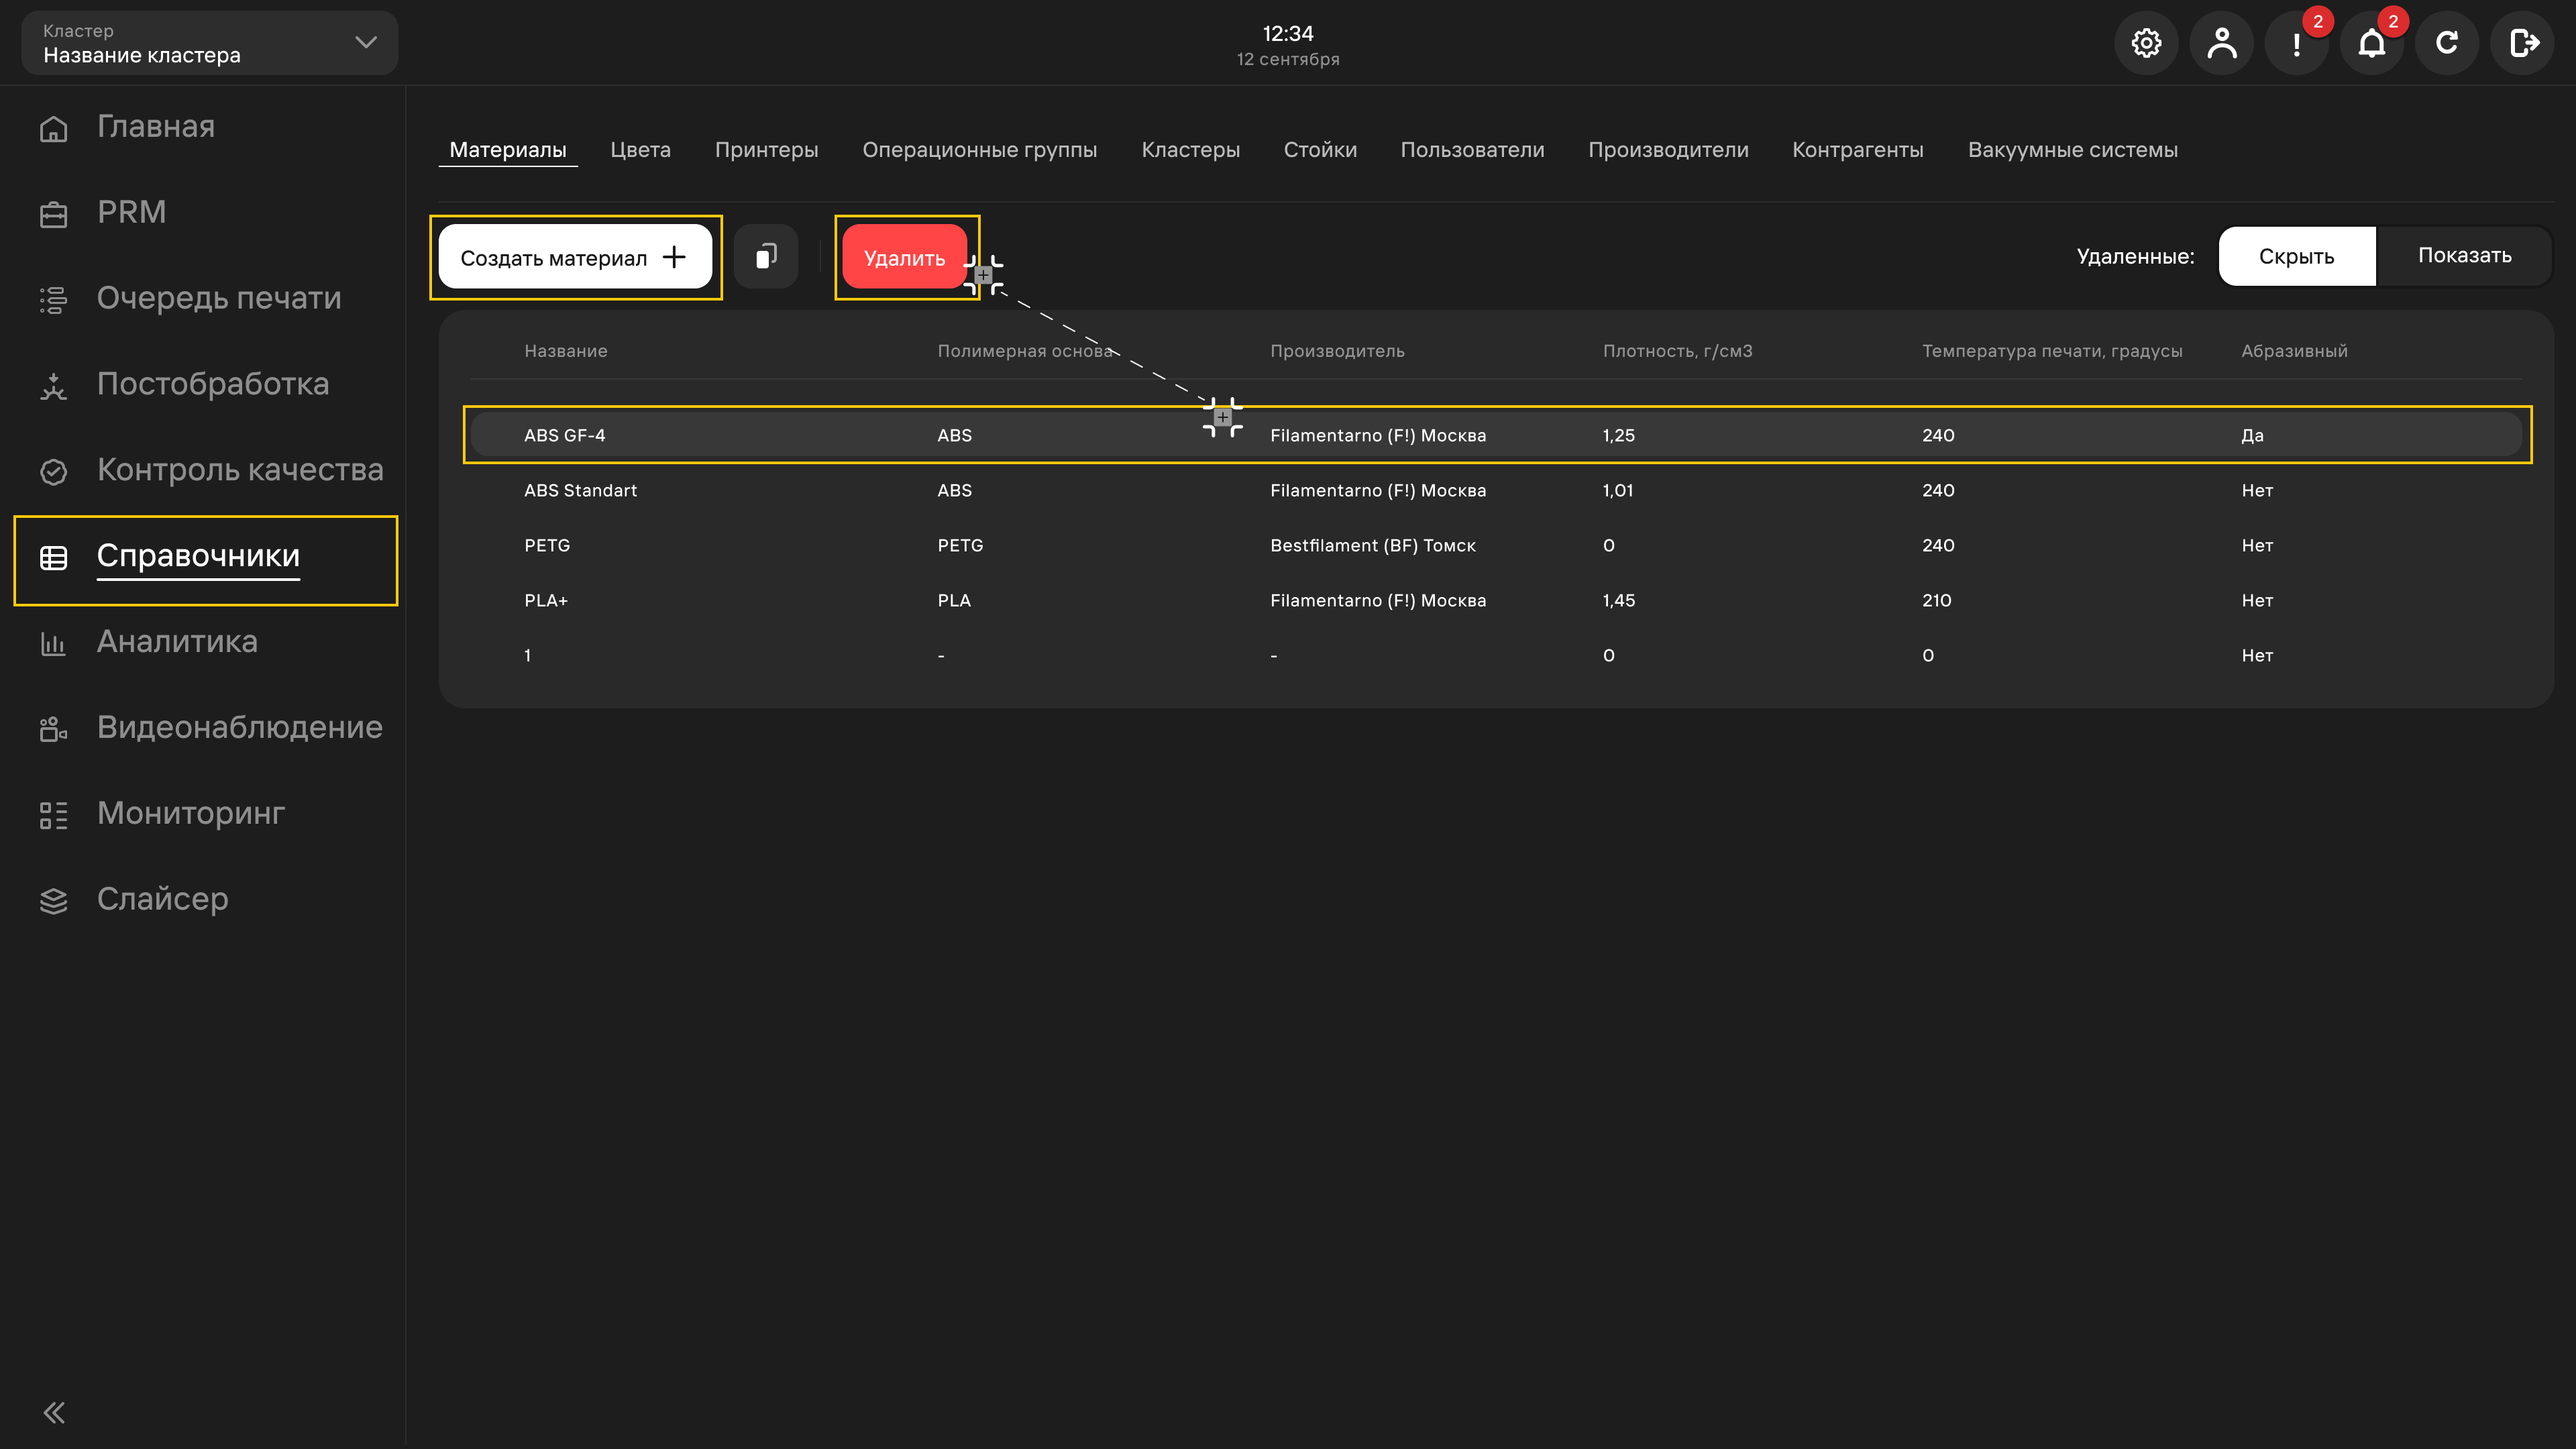Click the Плотность, г/см3 column header
The width and height of the screenshot is (2576, 1449).
pos(1677,351)
